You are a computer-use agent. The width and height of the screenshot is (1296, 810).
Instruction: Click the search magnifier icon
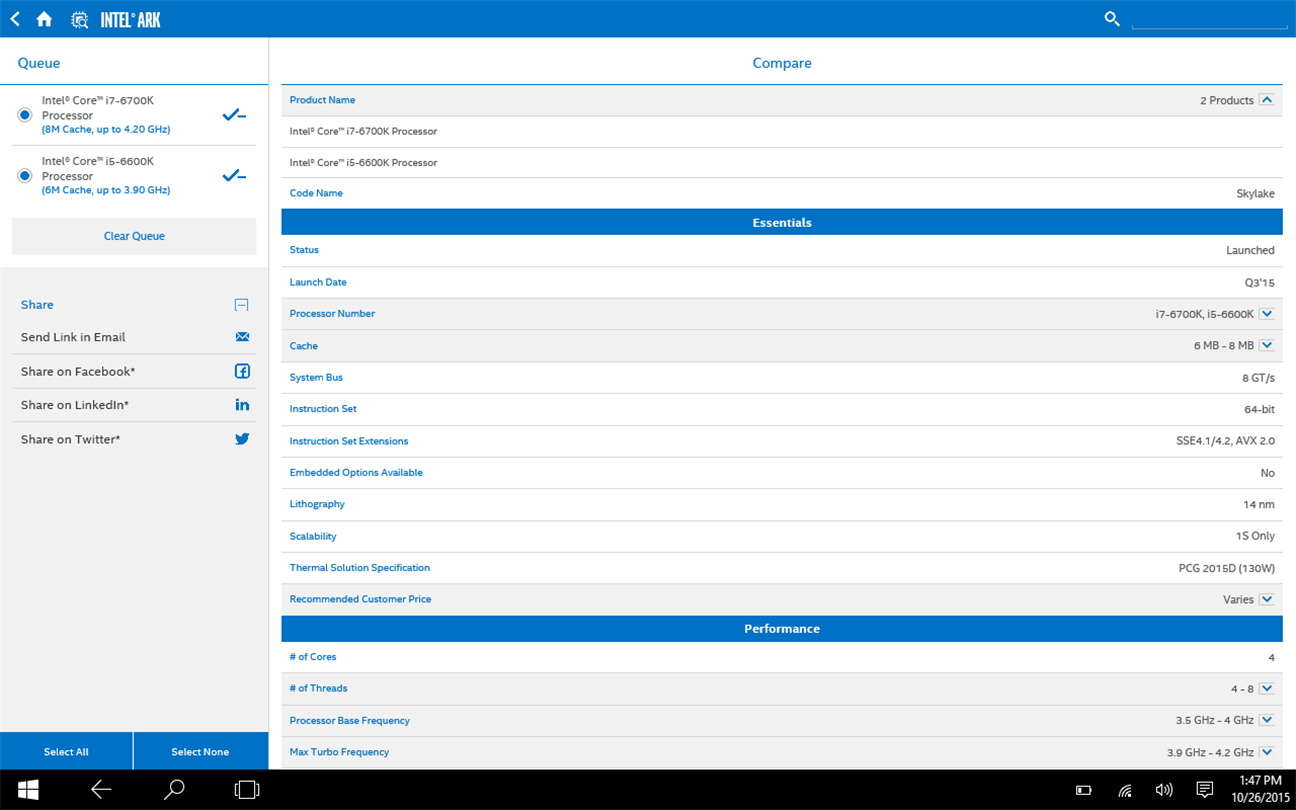click(x=1111, y=18)
